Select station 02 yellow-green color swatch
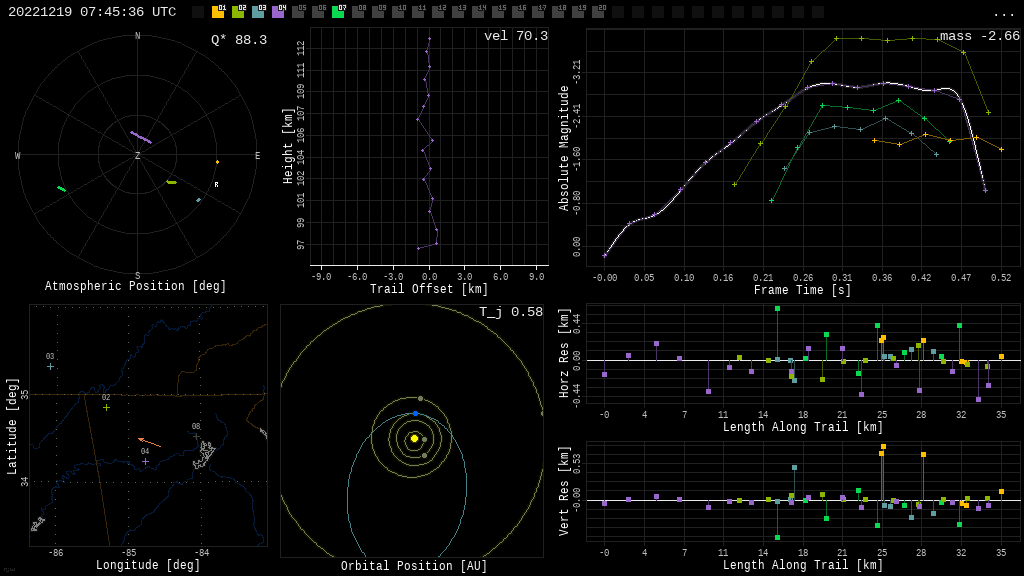The width and height of the screenshot is (1024, 576). click(238, 12)
